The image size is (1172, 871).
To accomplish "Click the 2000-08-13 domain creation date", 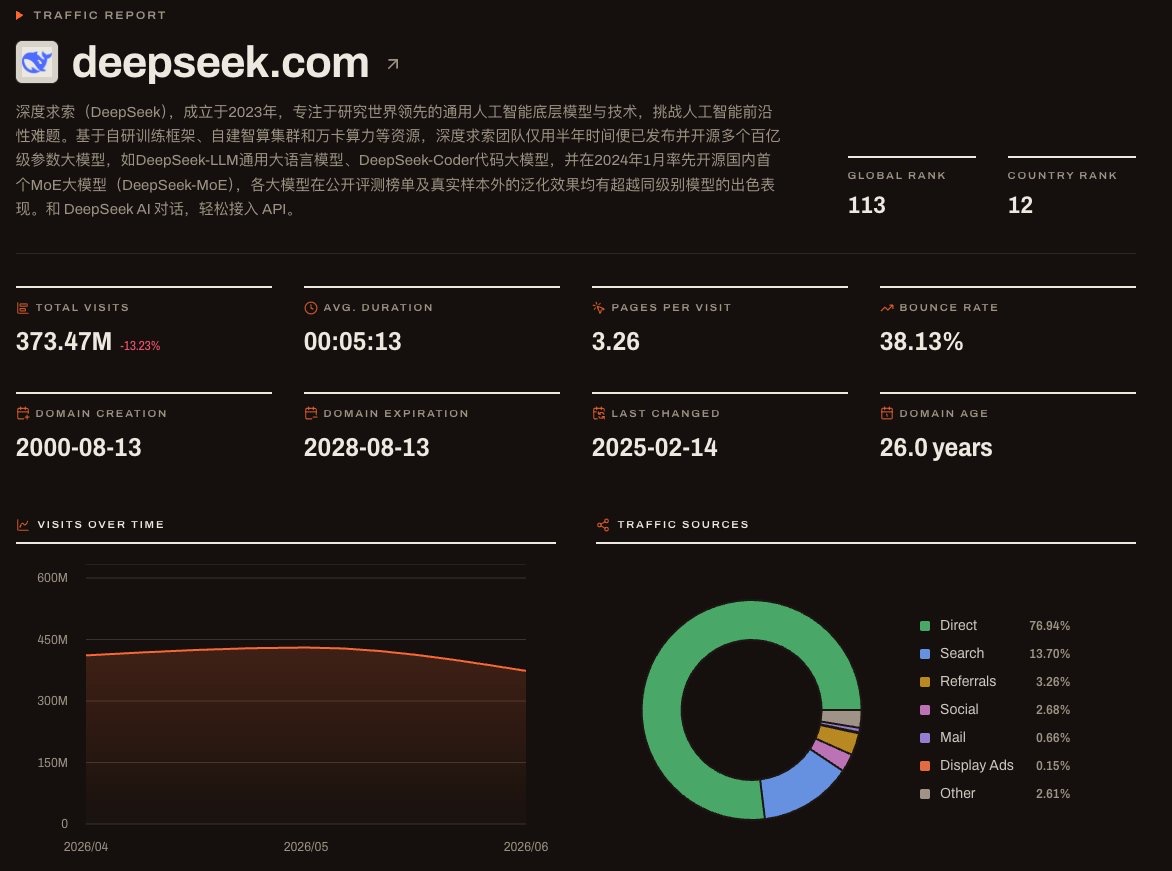I will pos(78,448).
